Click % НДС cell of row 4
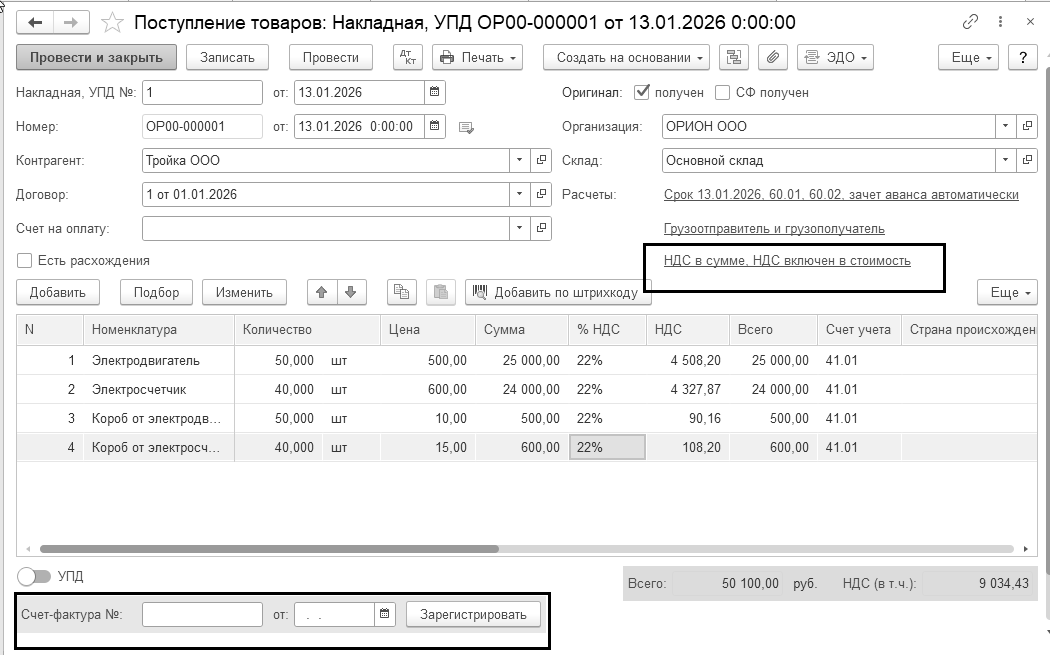 click(x=607, y=447)
